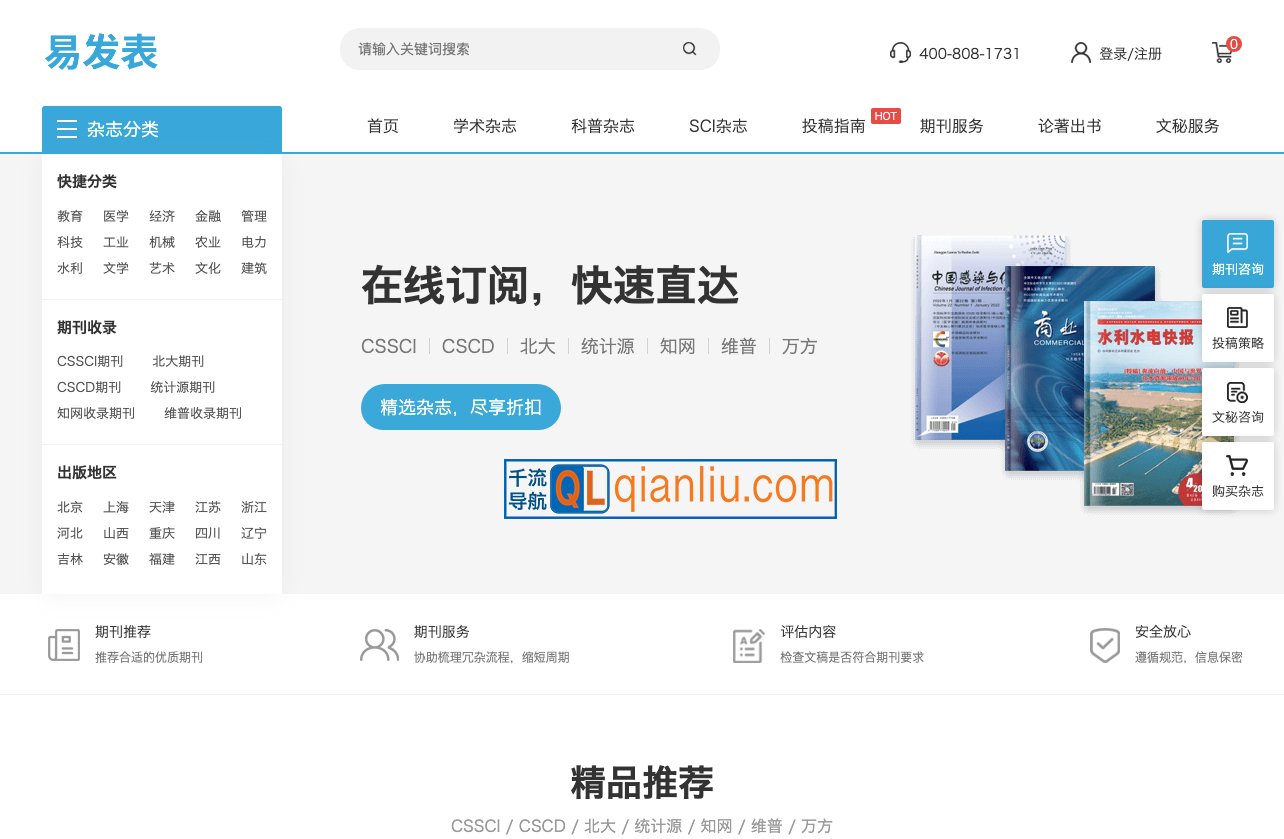Click the 水利水电快报 magazine cover
Image resolution: width=1284 pixels, height=839 pixels.
[1139, 420]
